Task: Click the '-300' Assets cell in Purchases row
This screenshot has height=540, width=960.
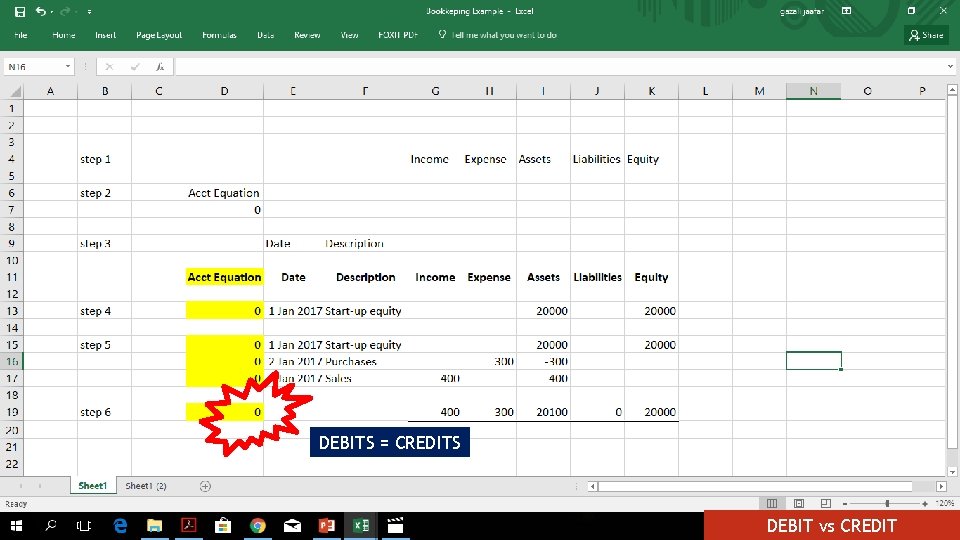Action: point(543,361)
